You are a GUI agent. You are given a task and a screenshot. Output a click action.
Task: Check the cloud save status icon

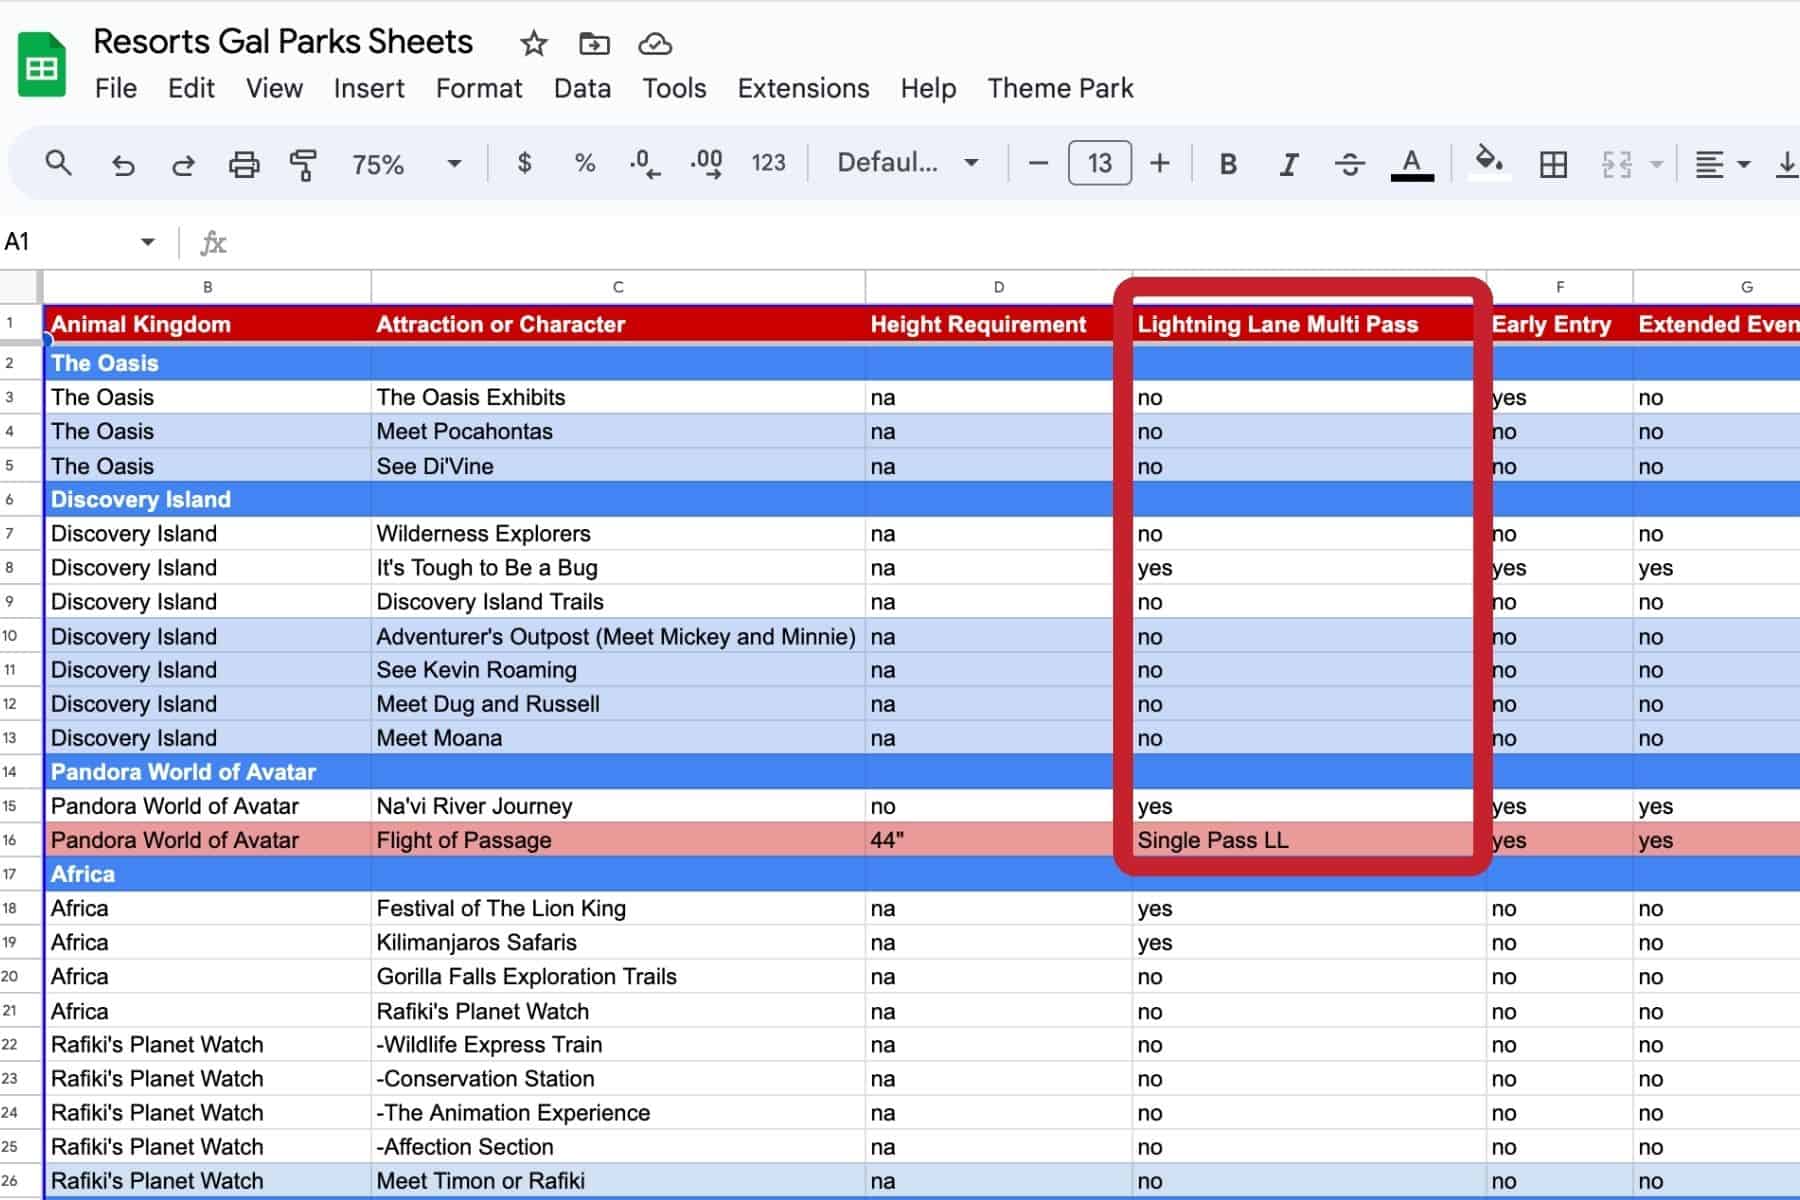pos(655,43)
